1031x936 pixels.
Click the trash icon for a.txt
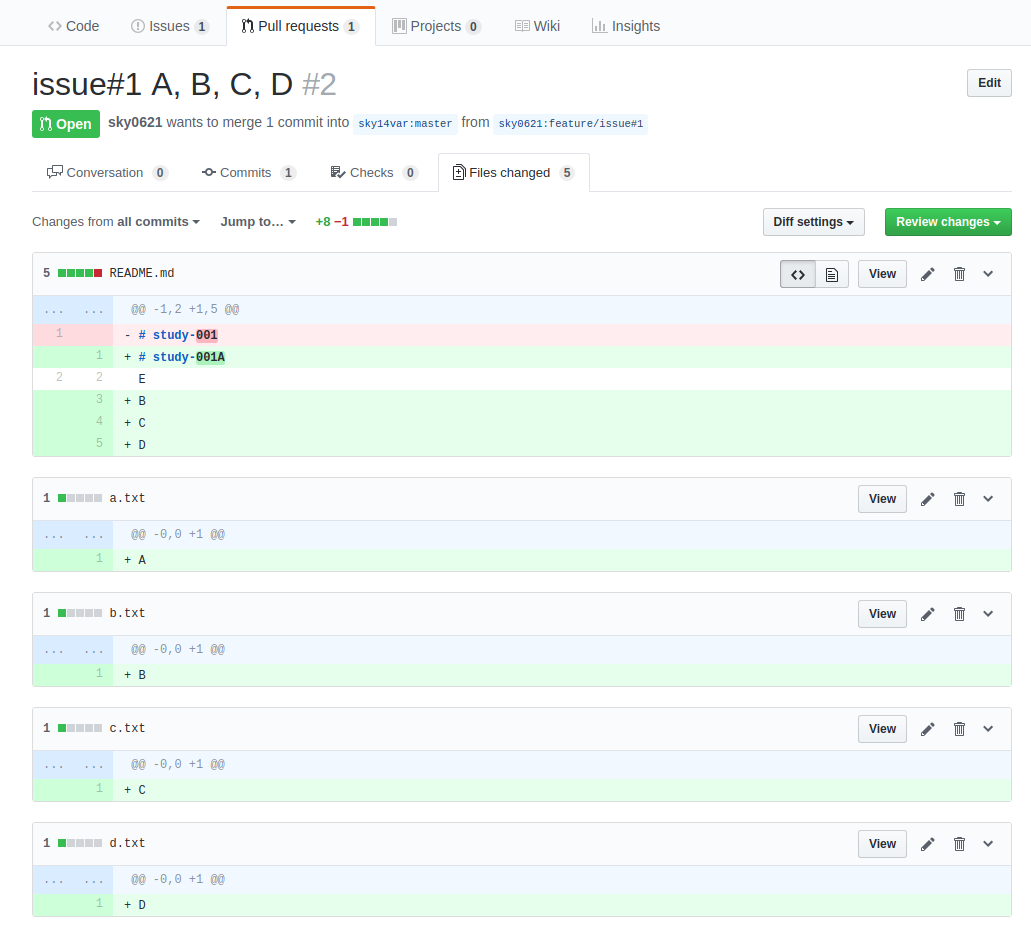[959, 499]
